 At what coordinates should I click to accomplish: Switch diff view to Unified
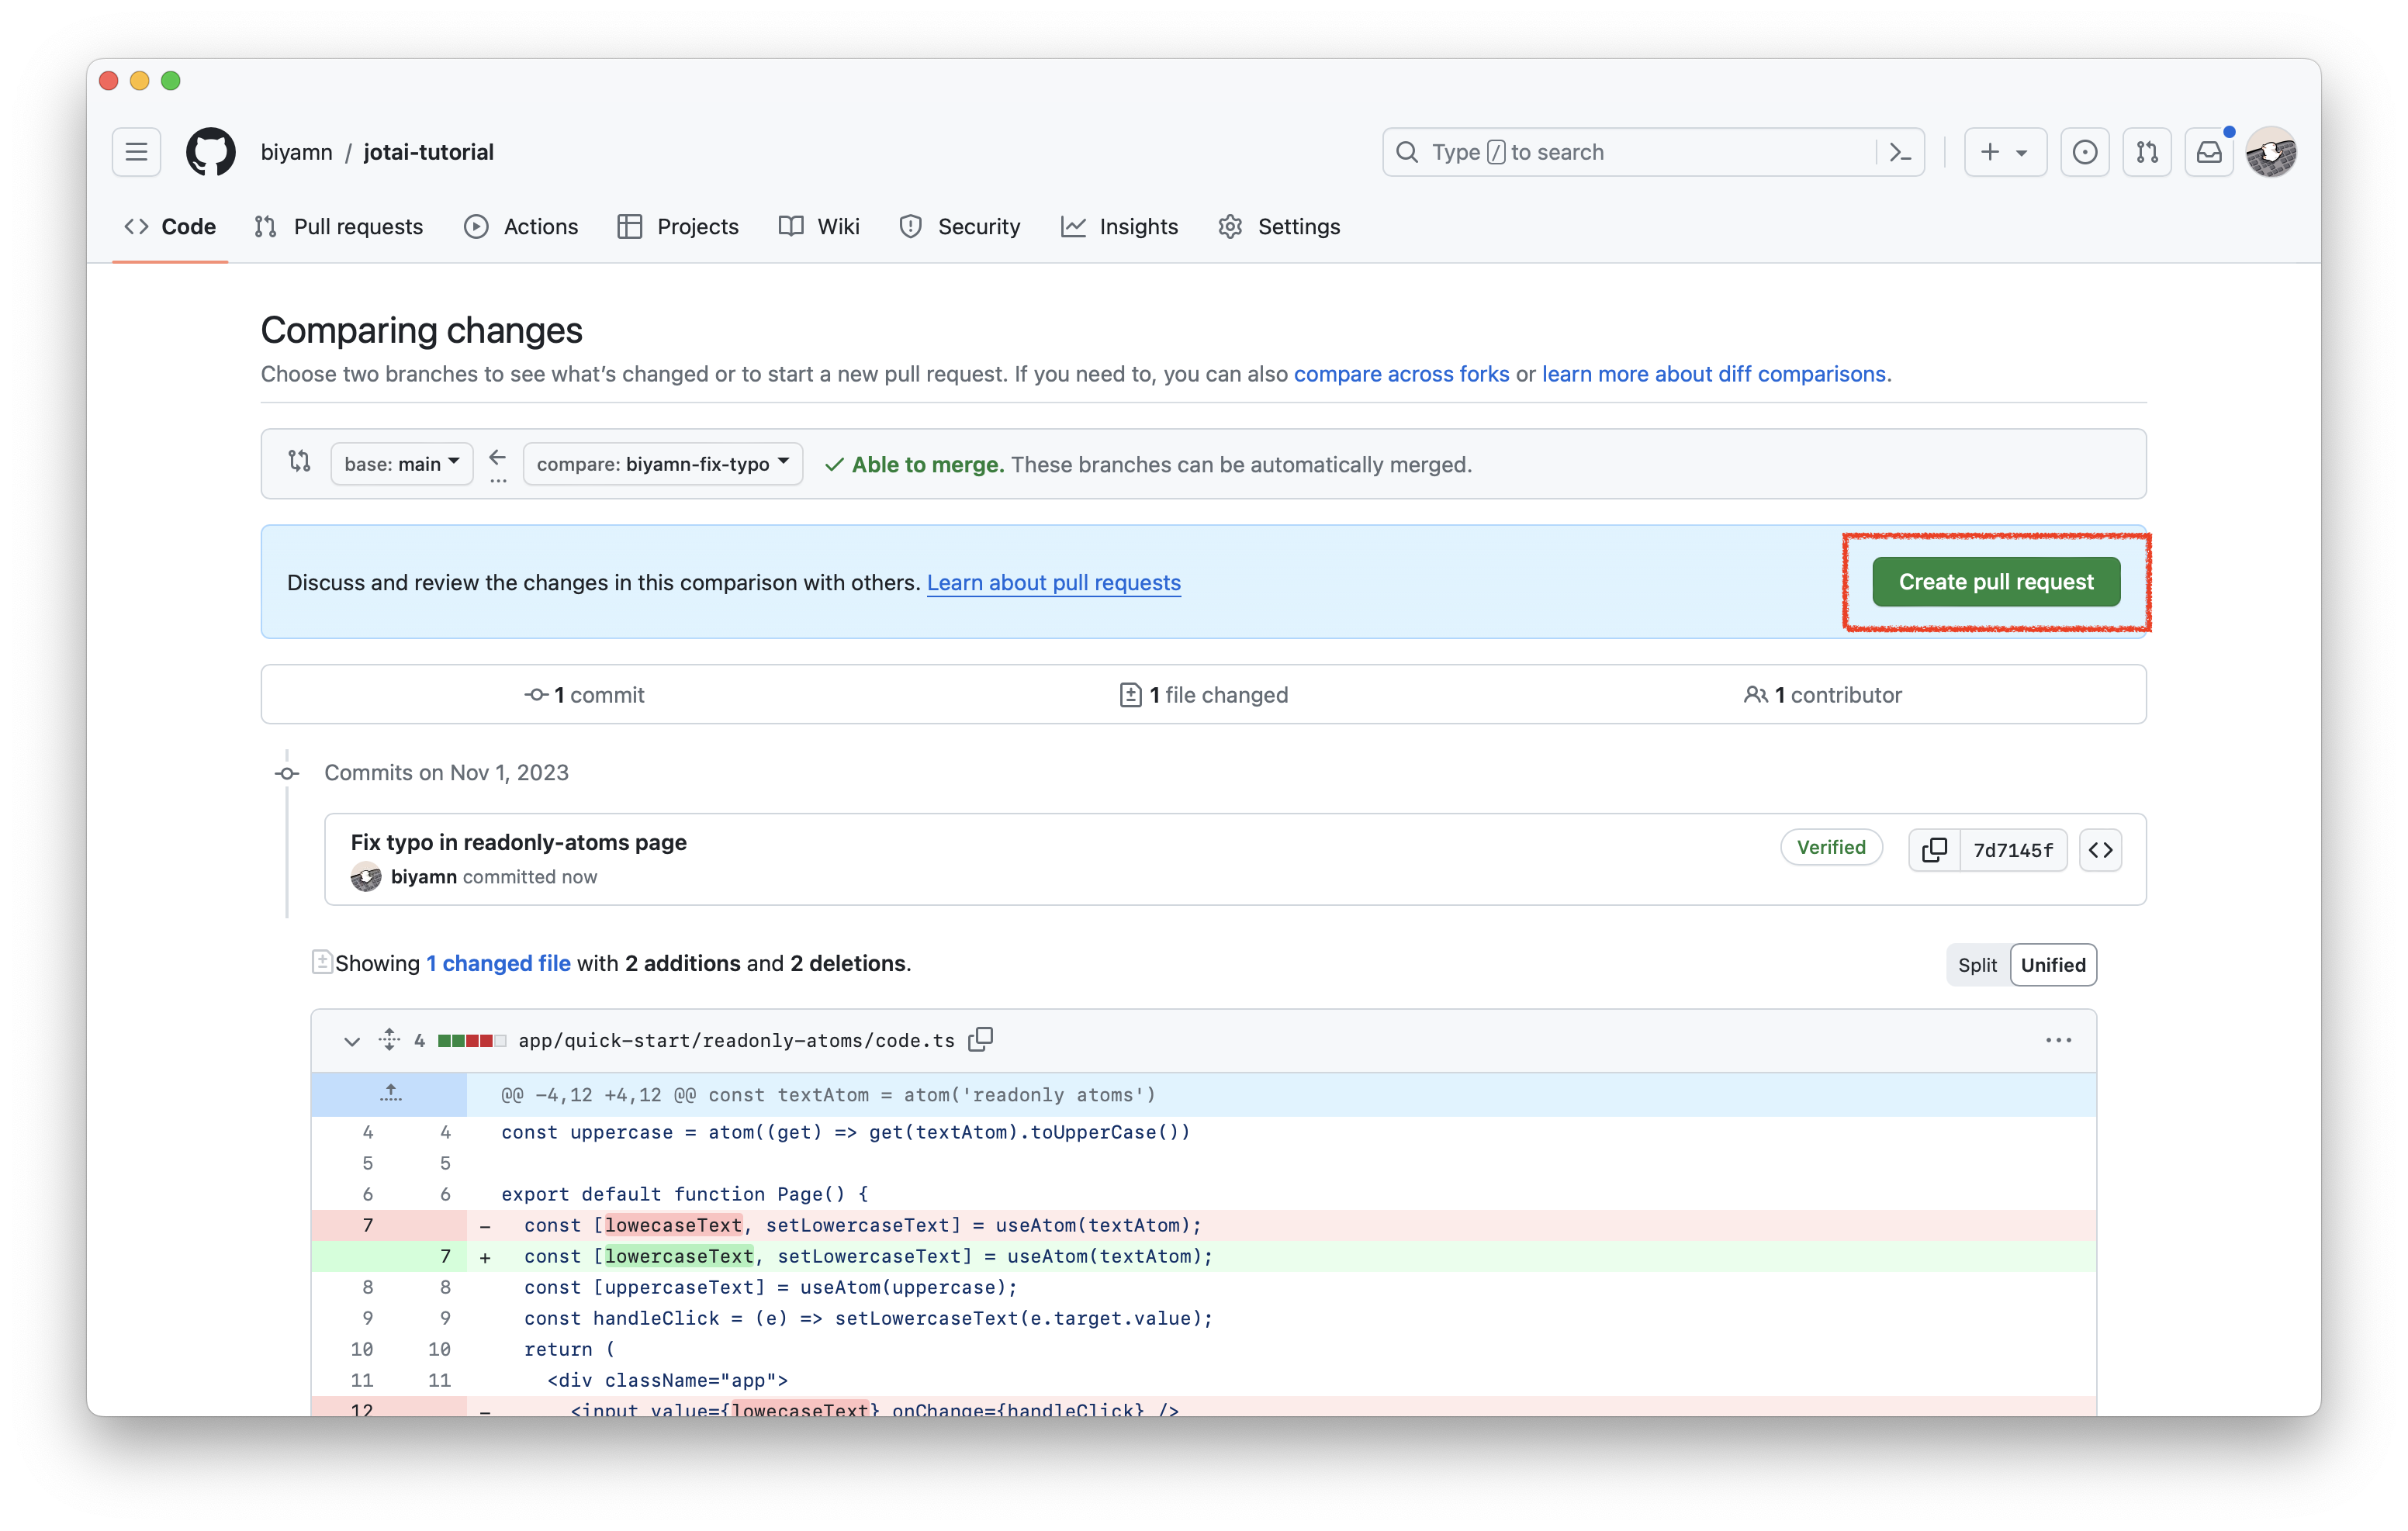pyautogui.click(x=2053, y=965)
